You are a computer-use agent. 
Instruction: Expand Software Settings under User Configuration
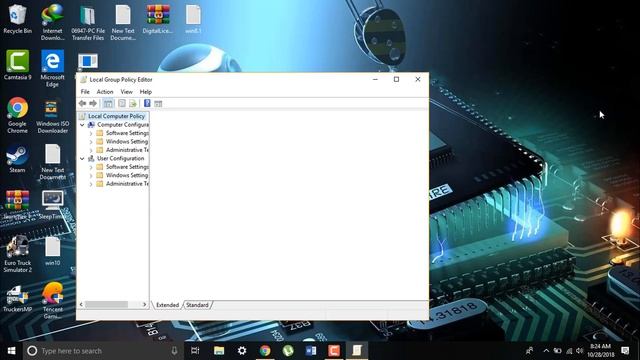coord(91,167)
